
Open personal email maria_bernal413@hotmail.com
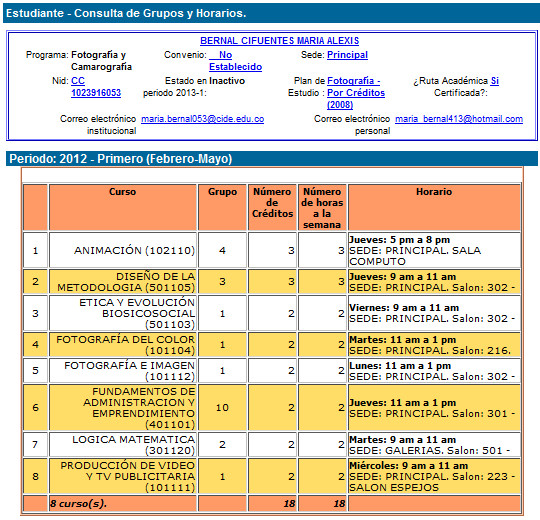[459, 119]
